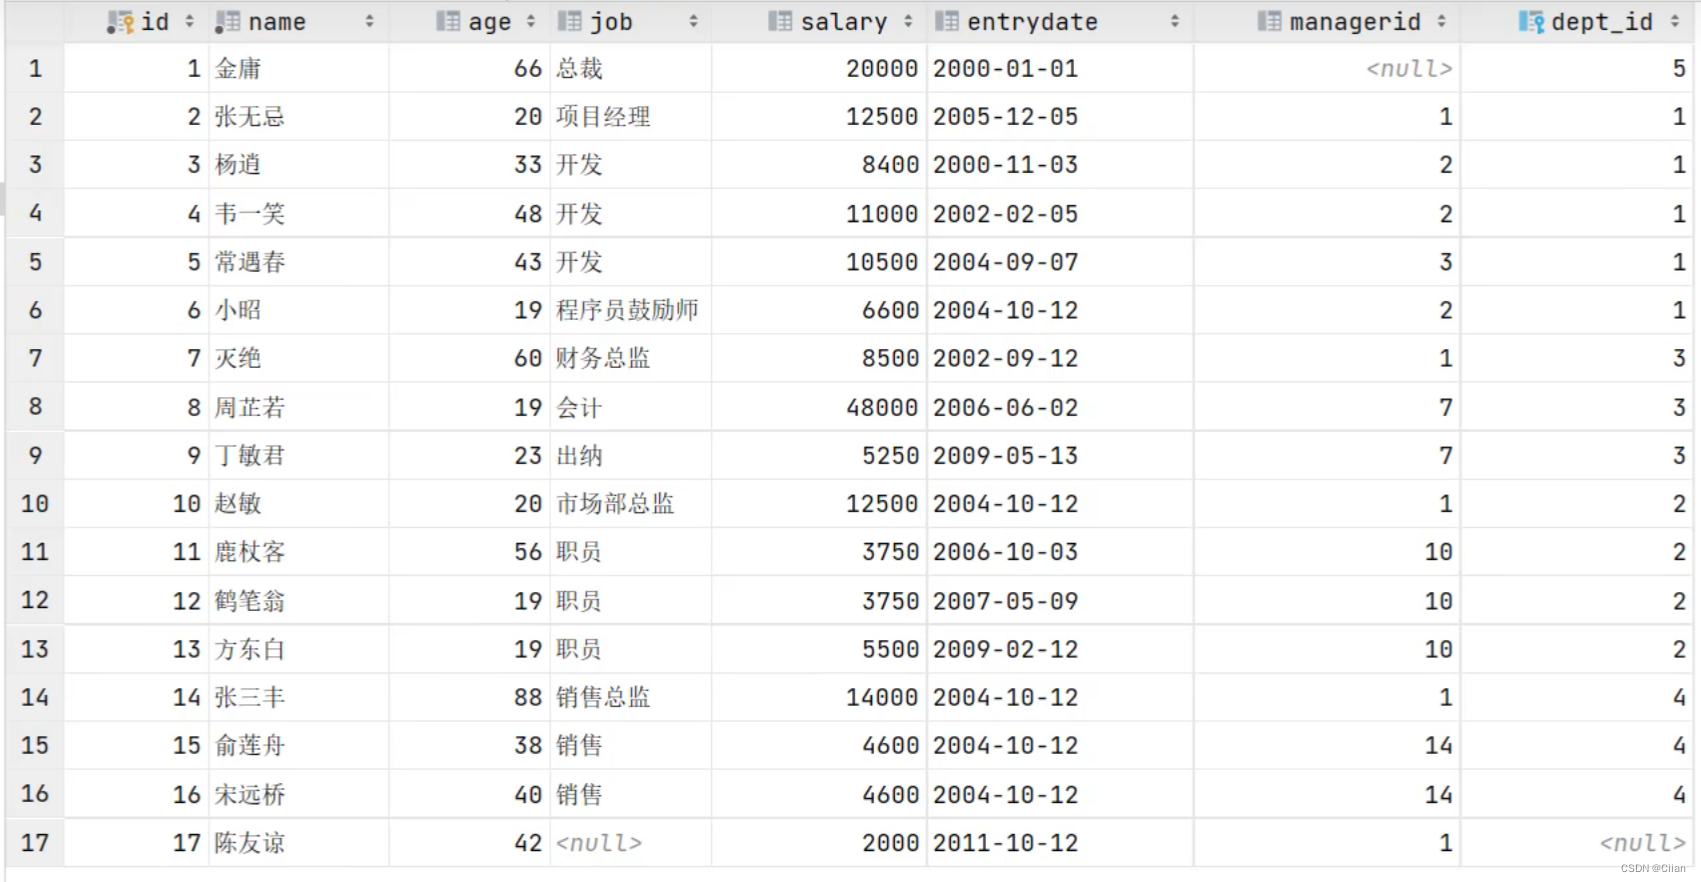Select the name cell 方东白
The height and width of the screenshot is (882, 1701).
coord(298,649)
